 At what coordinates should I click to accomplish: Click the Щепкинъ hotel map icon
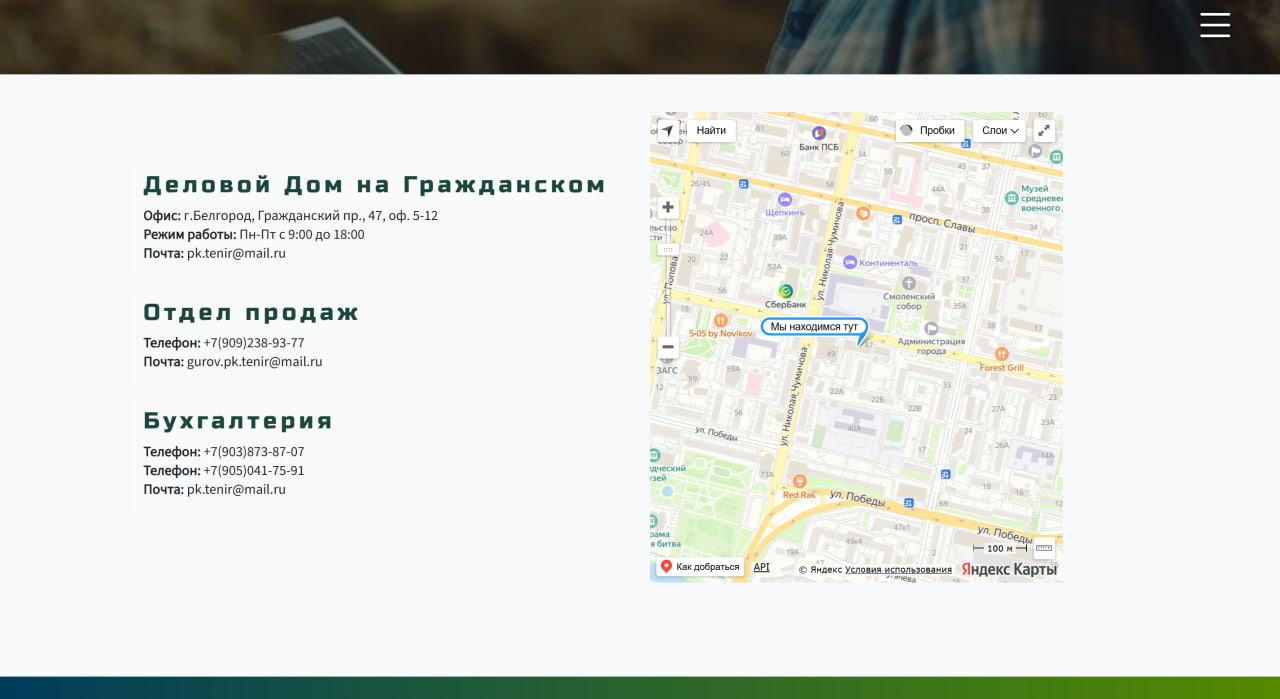pyautogui.click(x=785, y=199)
